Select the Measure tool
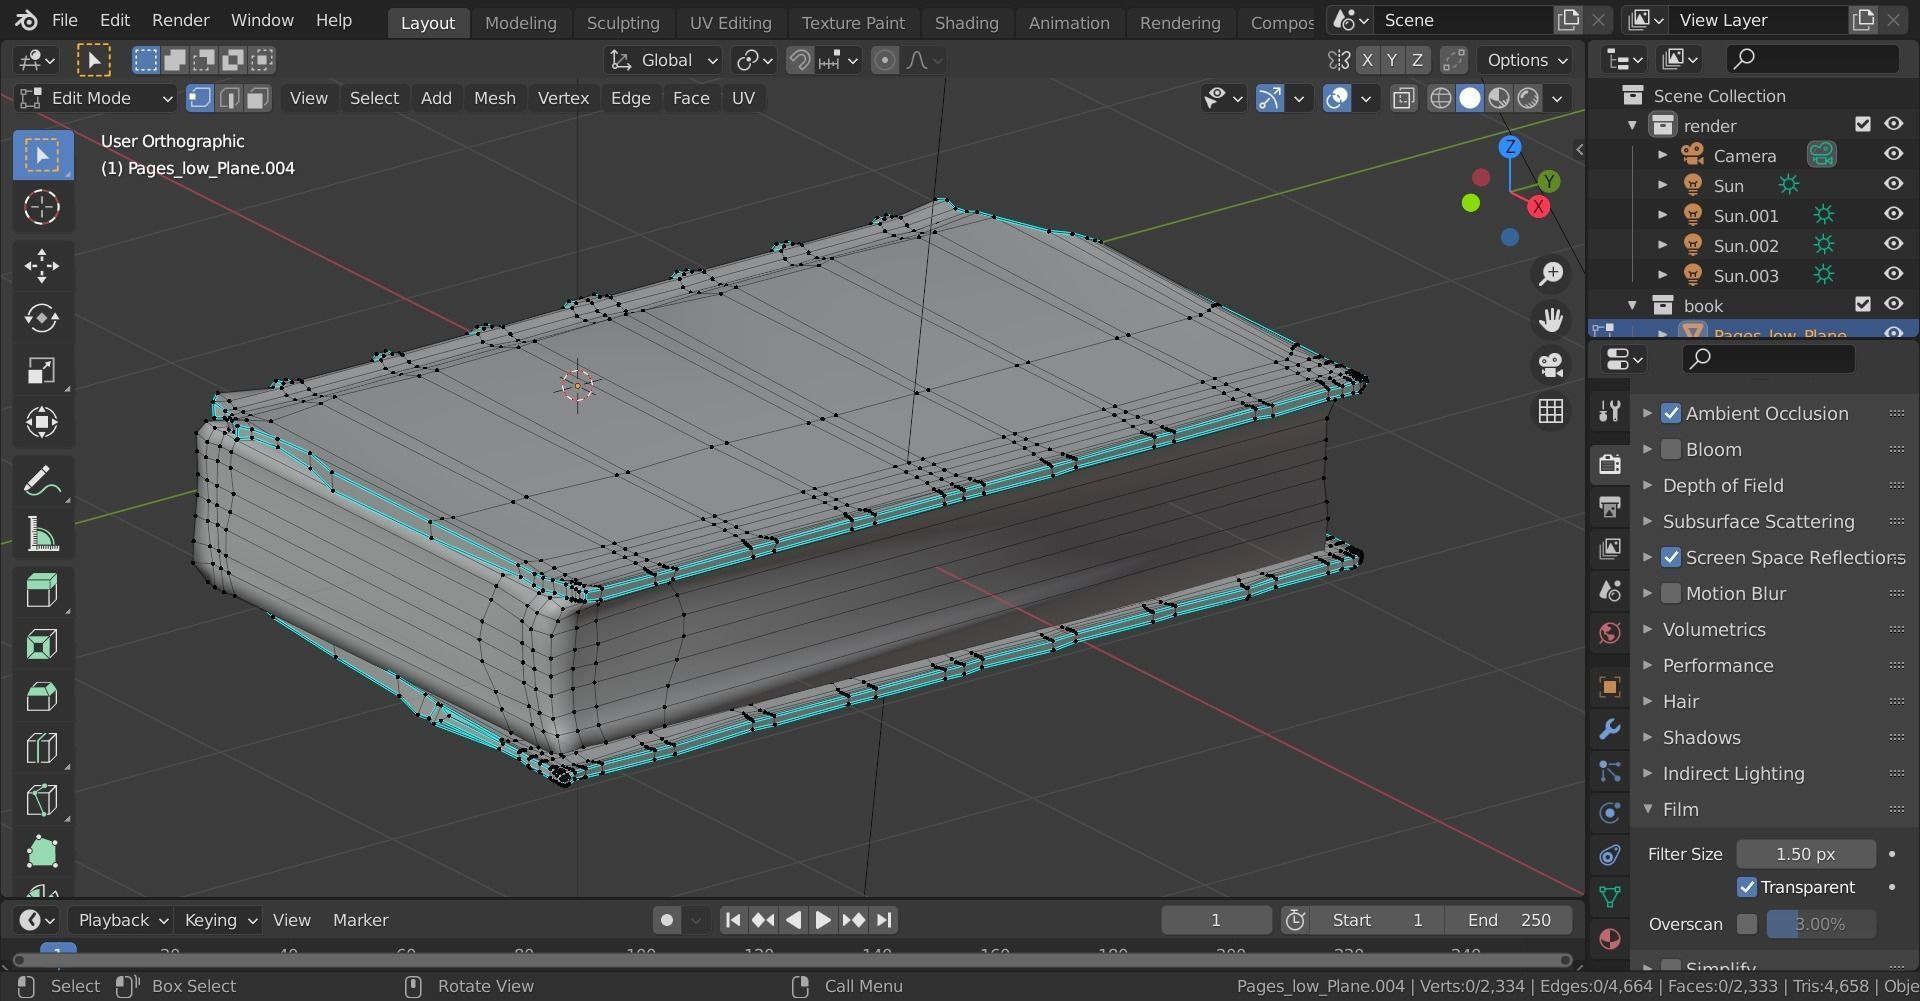 click(42, 535)
